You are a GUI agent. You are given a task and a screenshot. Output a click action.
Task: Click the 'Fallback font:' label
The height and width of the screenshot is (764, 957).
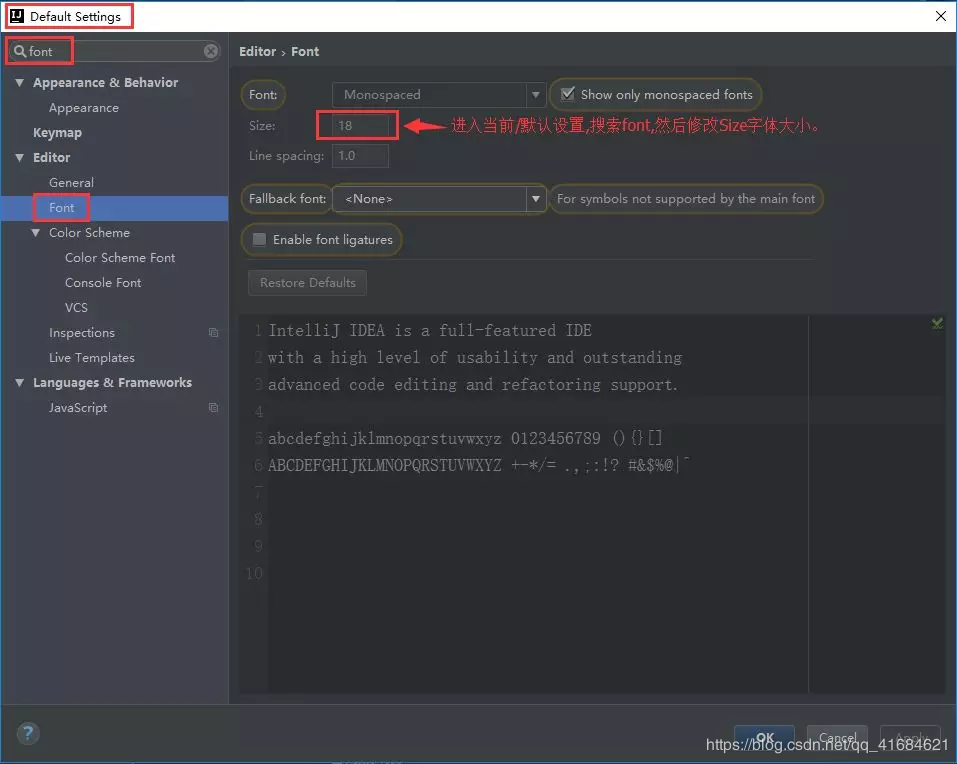(287, 199)
